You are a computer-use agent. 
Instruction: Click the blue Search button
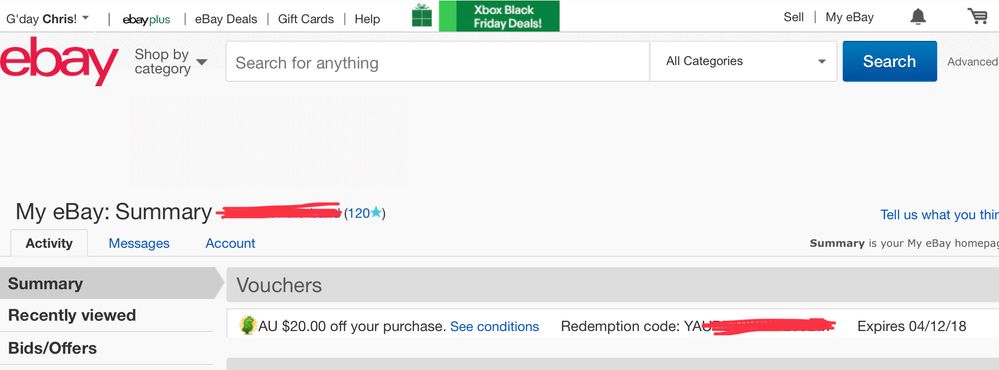[x=889, y=61]
